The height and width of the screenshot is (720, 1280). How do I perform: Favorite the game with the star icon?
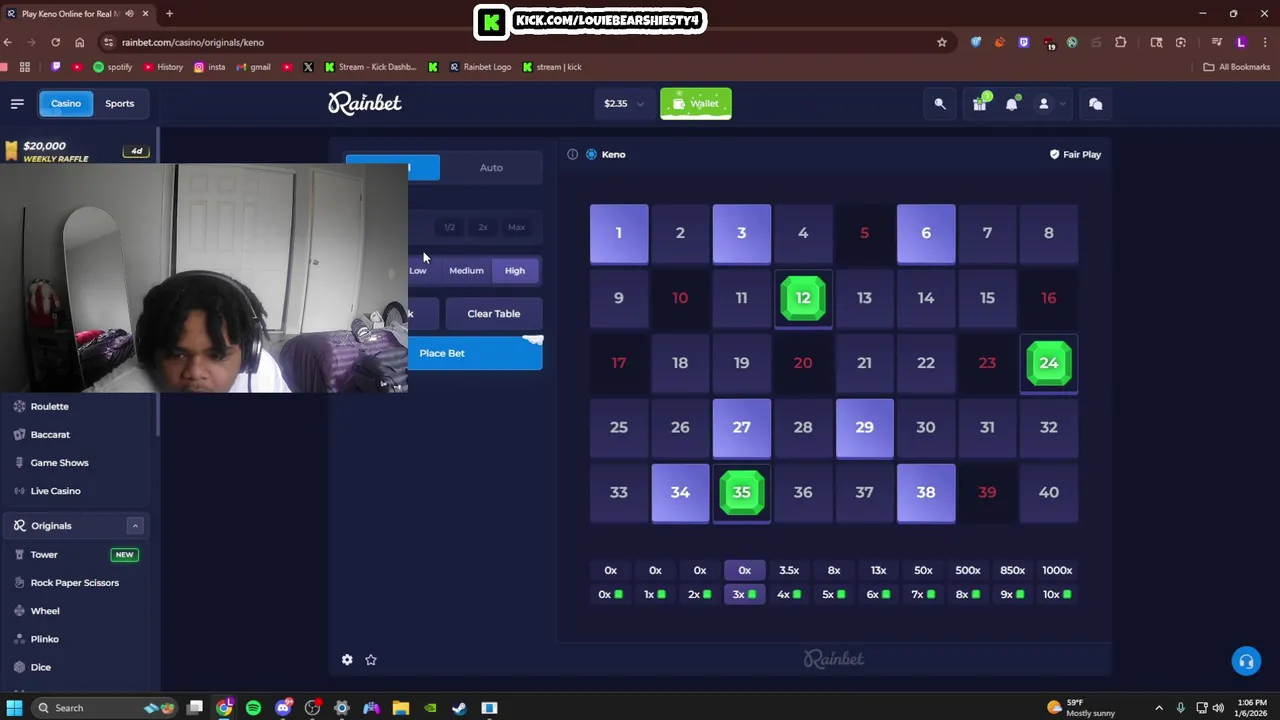click(x=371, y=659)
